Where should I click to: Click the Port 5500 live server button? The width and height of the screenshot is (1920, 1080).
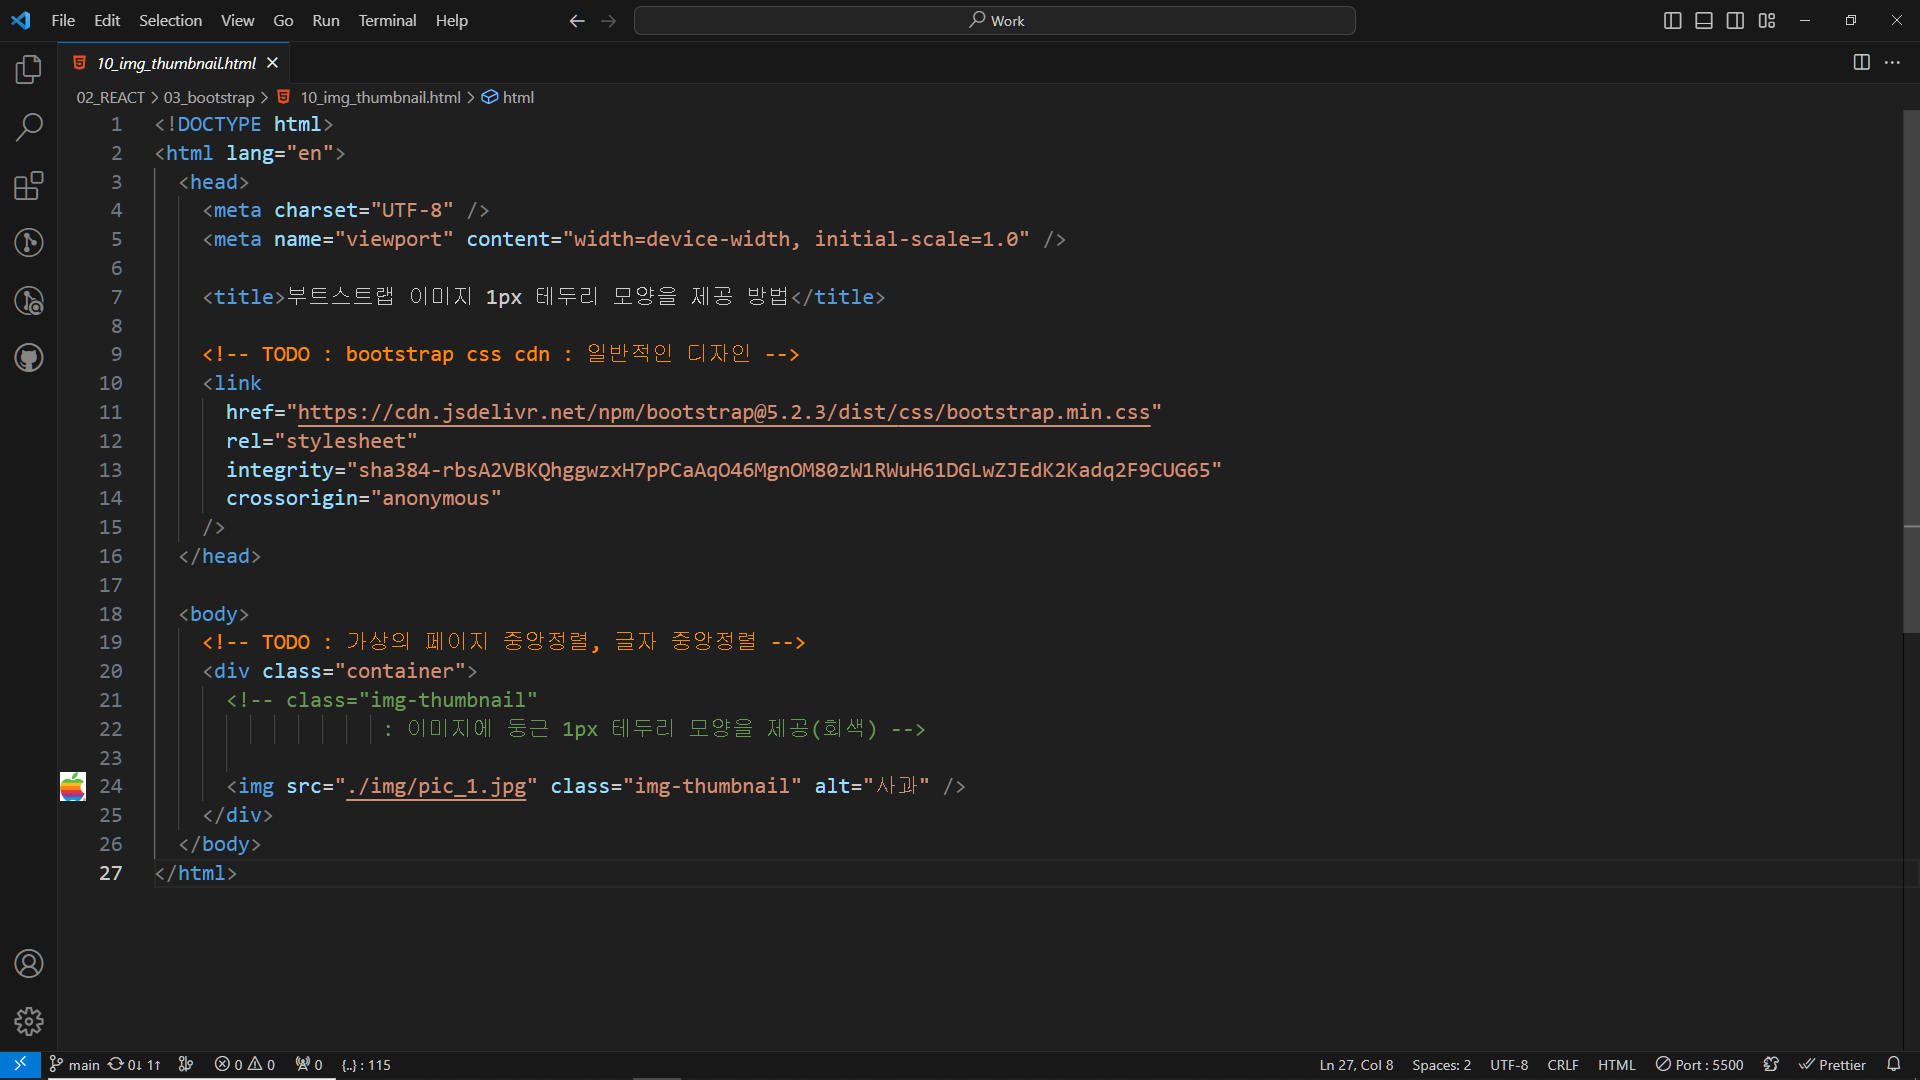pos(1699,1065)
